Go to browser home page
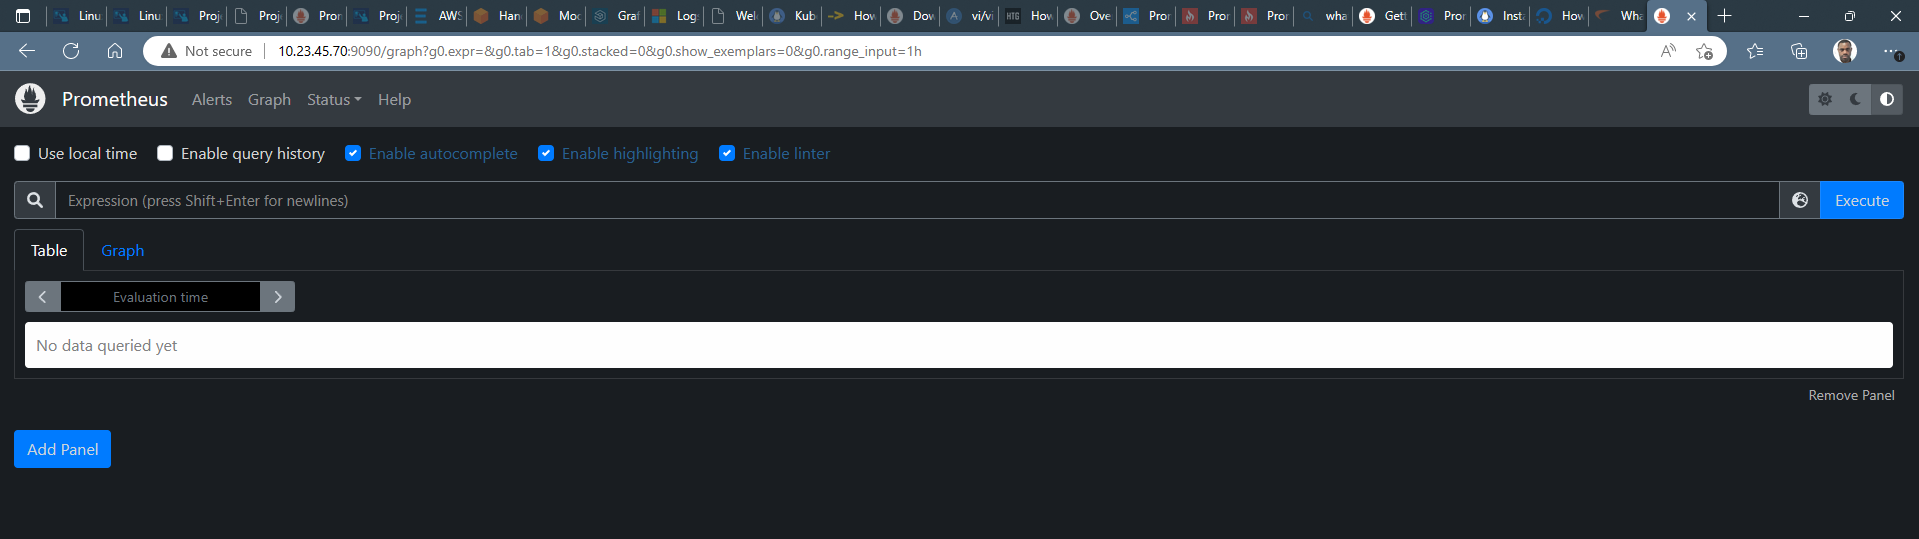The width and height of the screenshot is (1919, 539). (x=115, y=51)
